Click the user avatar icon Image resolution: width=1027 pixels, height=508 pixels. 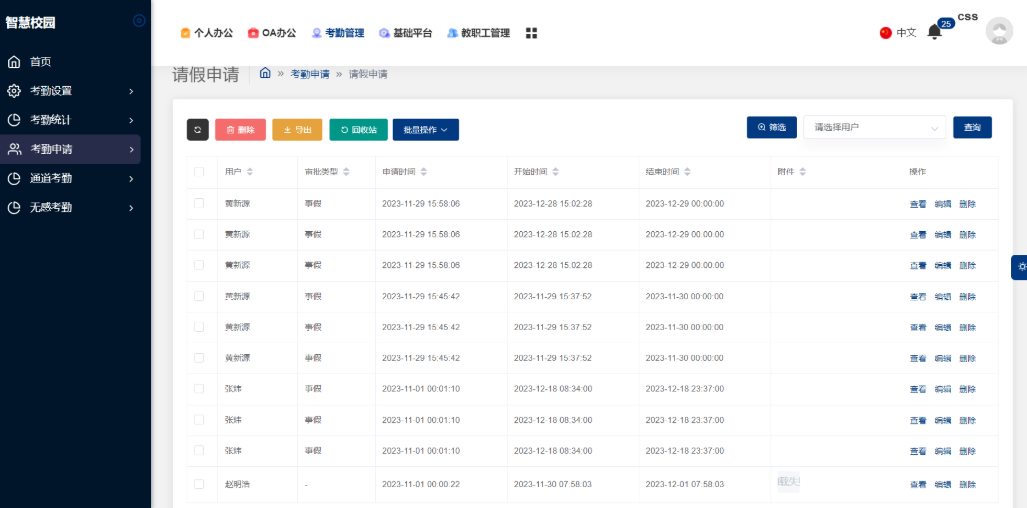pos(999,31)
